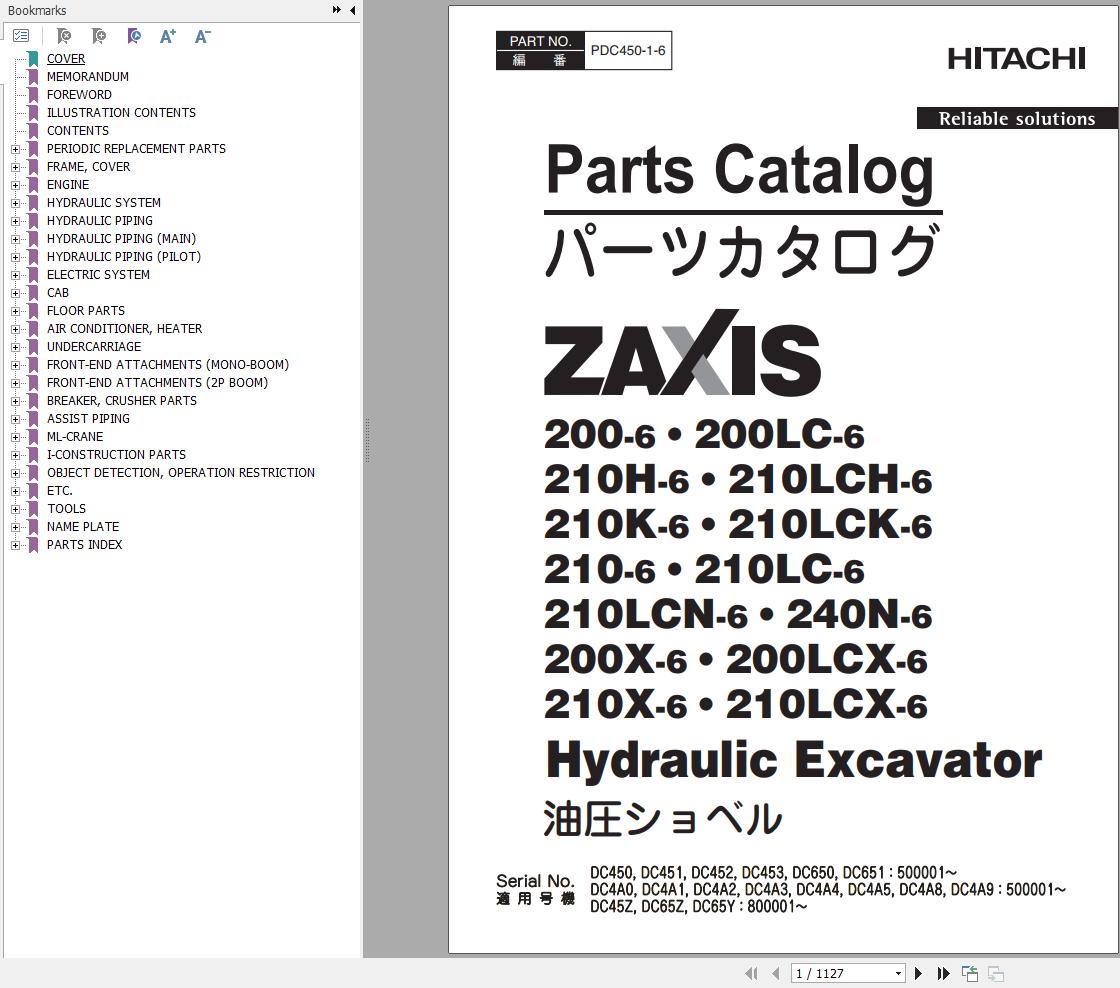1120x988 pixels.
Task: Click the teal bookmark icon beside COVER
Action: point(33,59)
